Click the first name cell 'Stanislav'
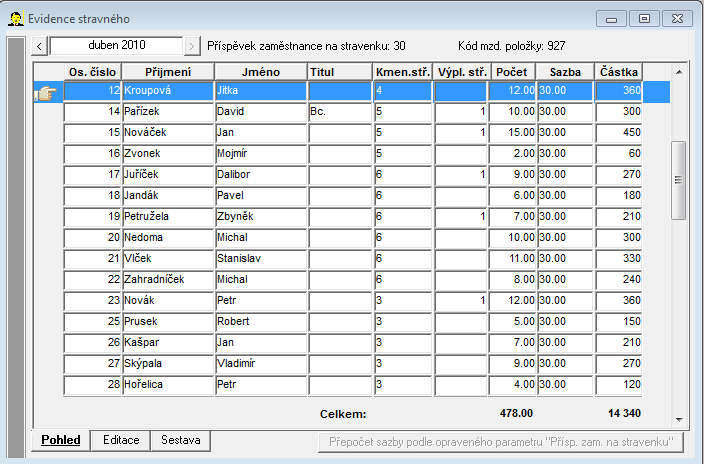 (261, 259)
